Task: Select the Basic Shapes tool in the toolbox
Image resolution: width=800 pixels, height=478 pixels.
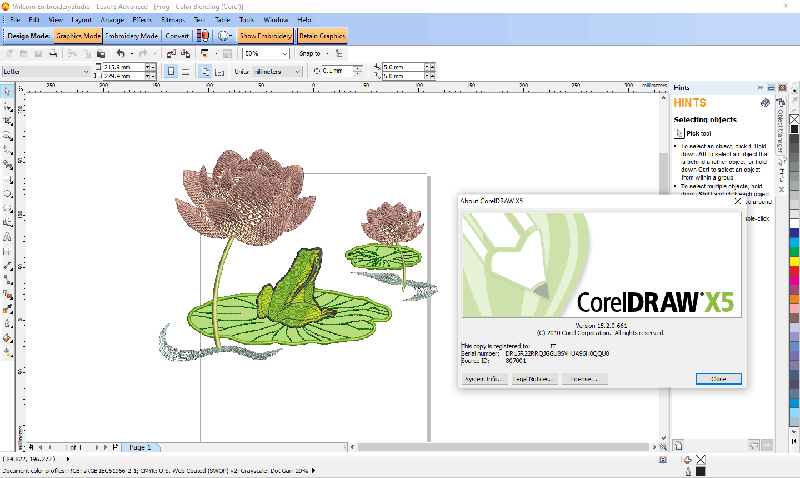Action: tap(7, 222)
